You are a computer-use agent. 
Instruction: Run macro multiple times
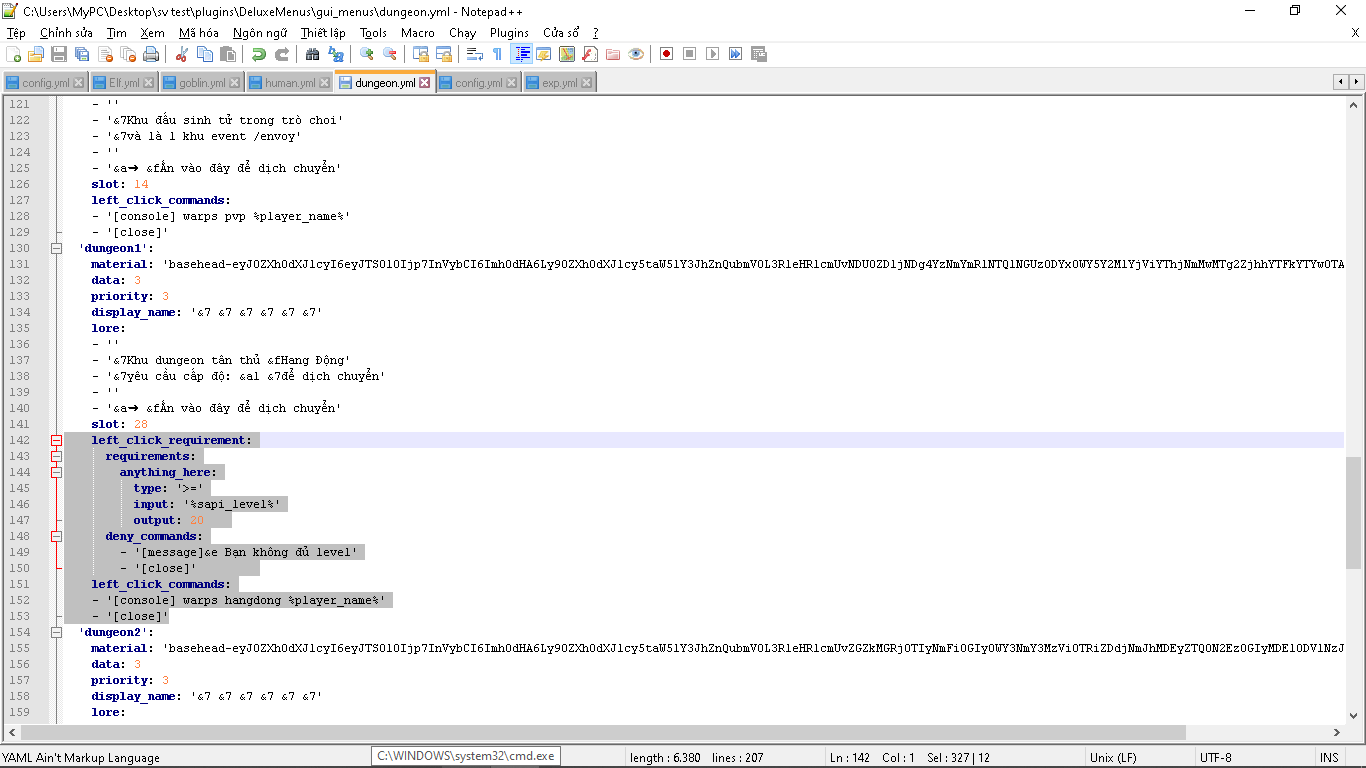[736, 54]
